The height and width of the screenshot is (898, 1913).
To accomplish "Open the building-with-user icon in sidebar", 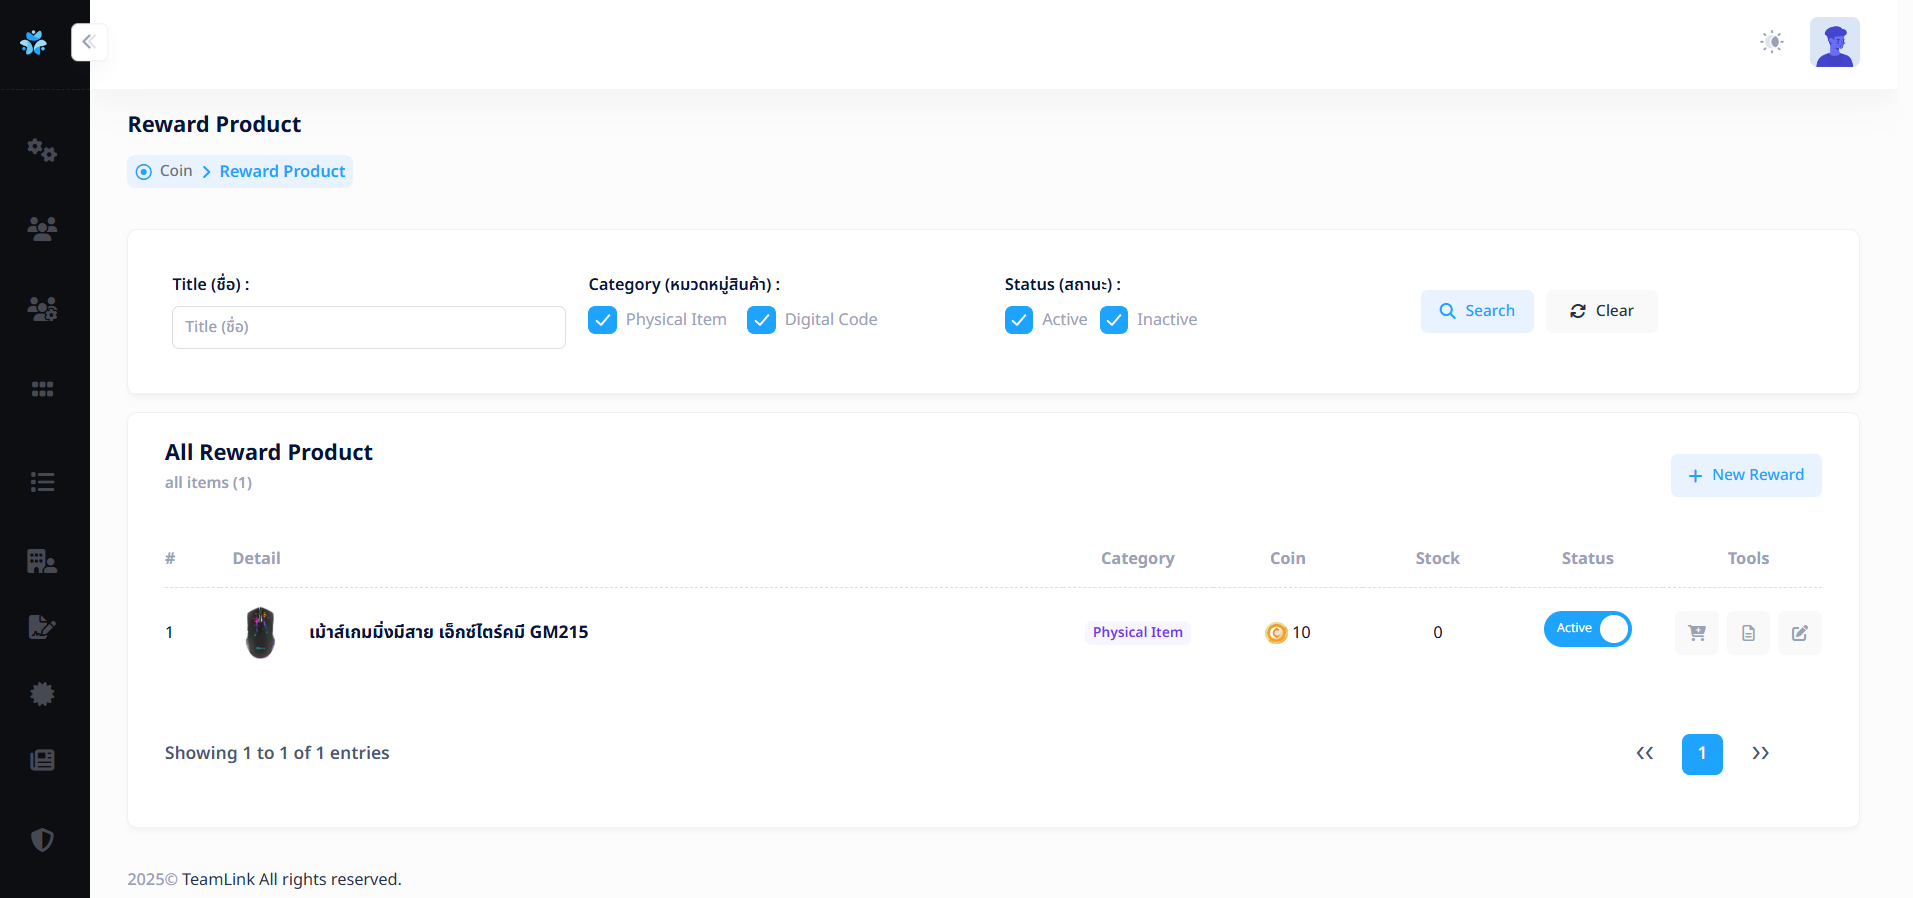I will (42, 561).
